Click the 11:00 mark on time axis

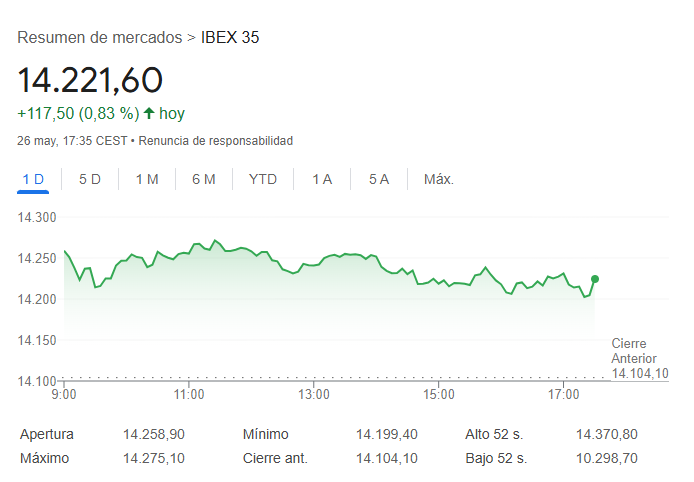coord(189,394)
